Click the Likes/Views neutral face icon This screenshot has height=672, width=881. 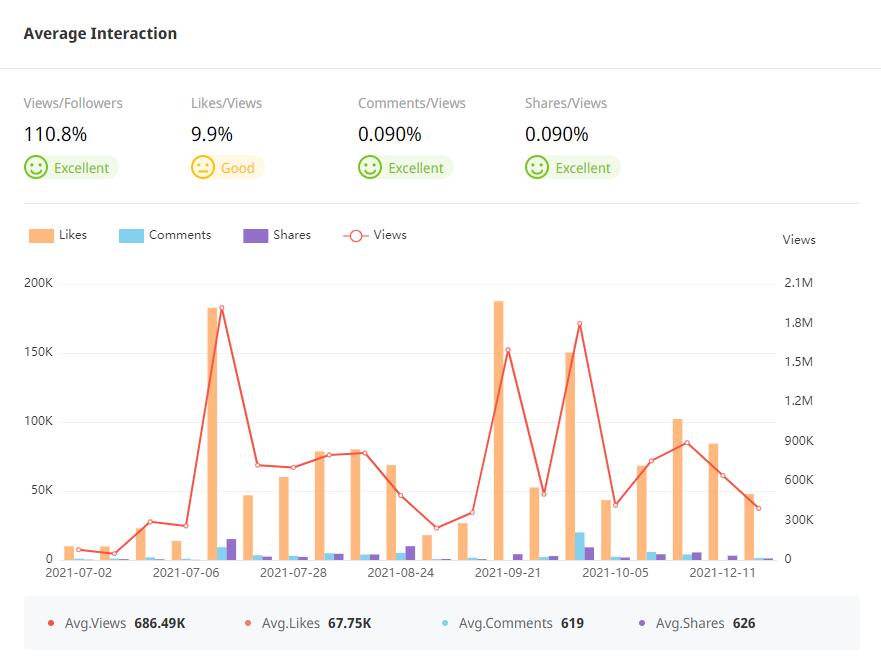[203, 167]
